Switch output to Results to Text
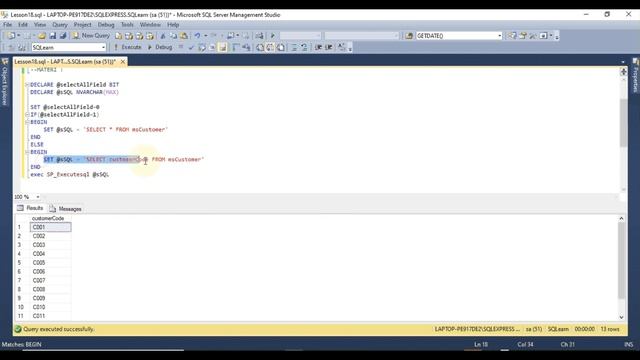Viewport: 640px width, 360px height. coord(260,47)
